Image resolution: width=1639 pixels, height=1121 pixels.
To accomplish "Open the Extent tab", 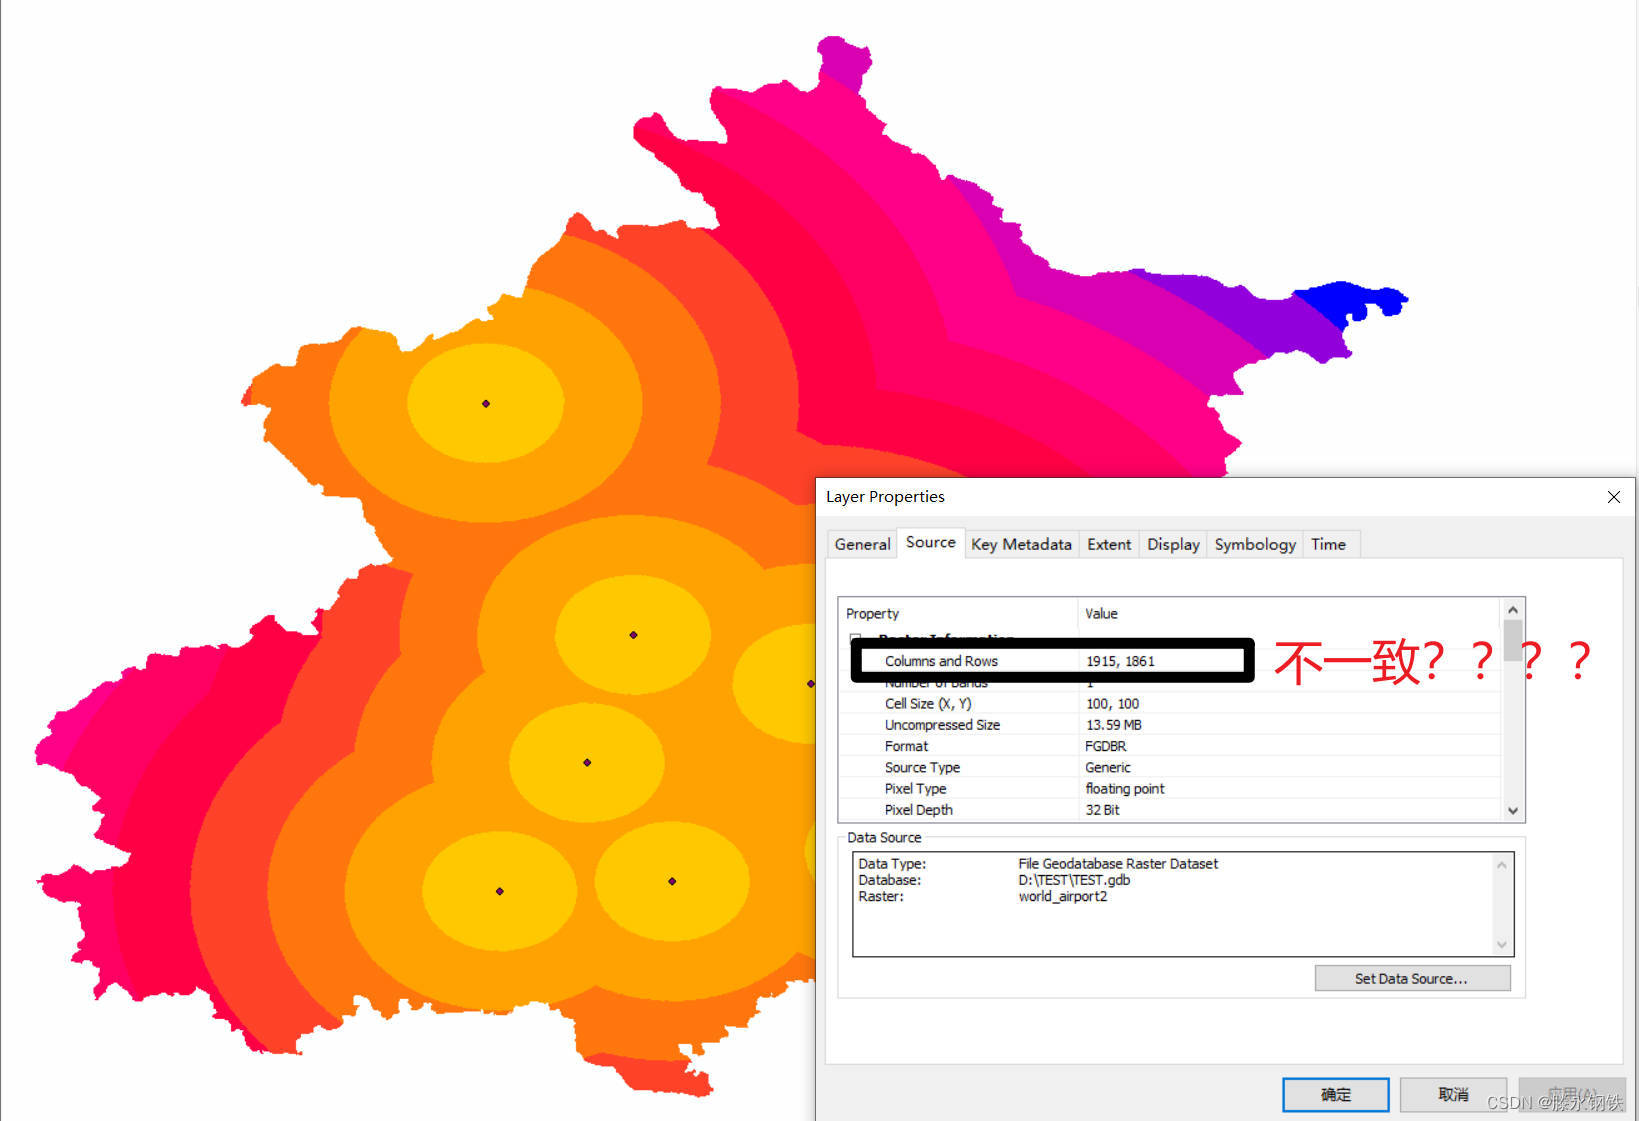I will (x=1109, y=544).
